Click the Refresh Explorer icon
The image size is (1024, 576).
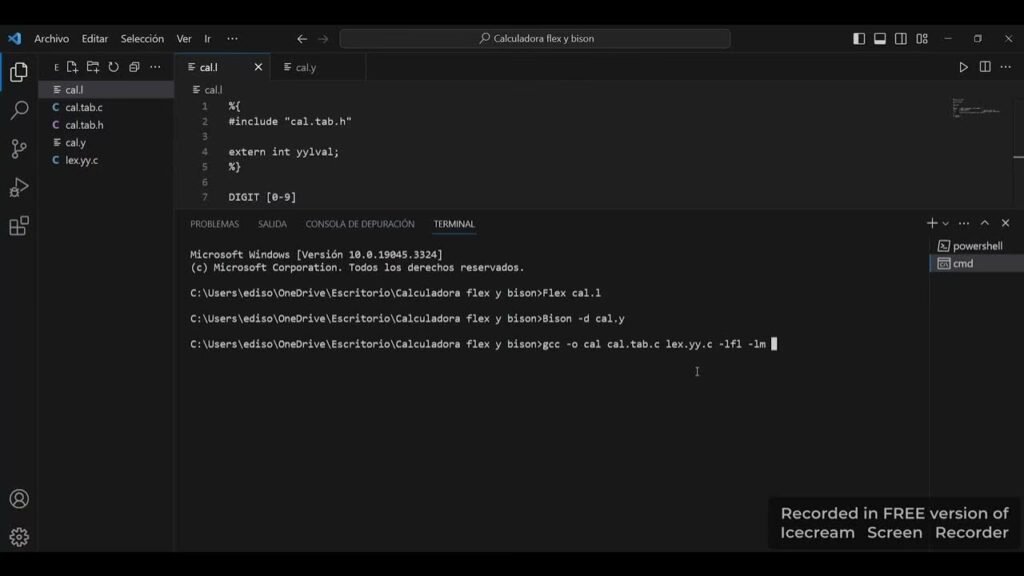(x=113, y=67)
